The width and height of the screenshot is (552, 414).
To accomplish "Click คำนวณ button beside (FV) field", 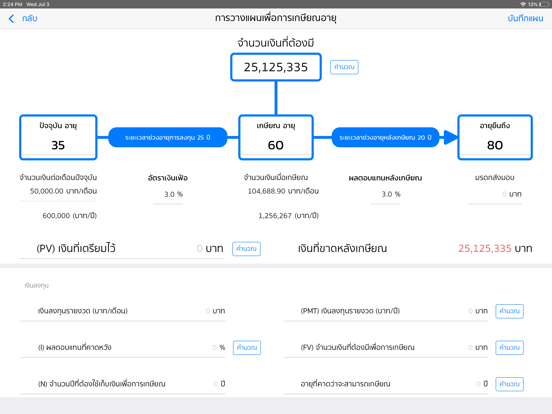I will point(509,347).
